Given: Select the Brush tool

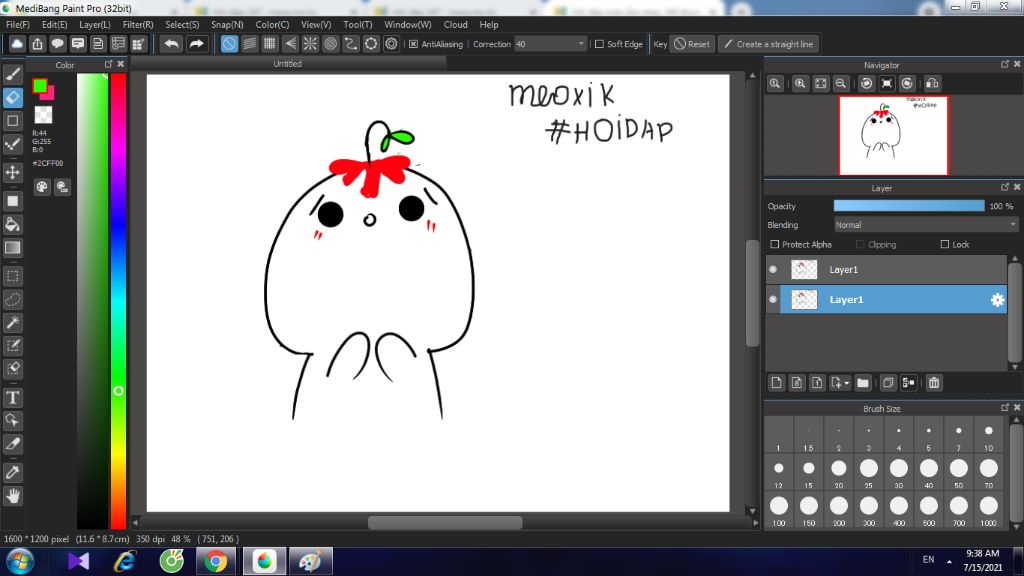Looking at the screenshot, I should tap(12, 74).
